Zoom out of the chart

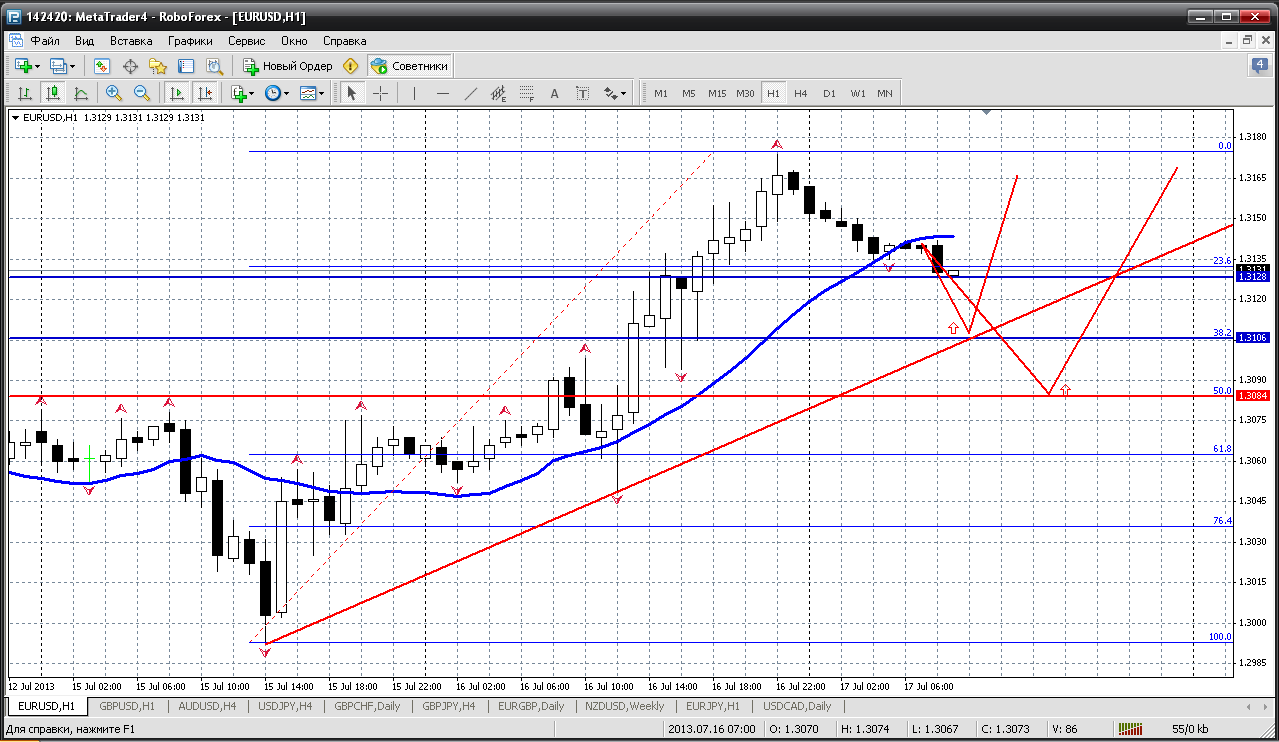point(142,93)
